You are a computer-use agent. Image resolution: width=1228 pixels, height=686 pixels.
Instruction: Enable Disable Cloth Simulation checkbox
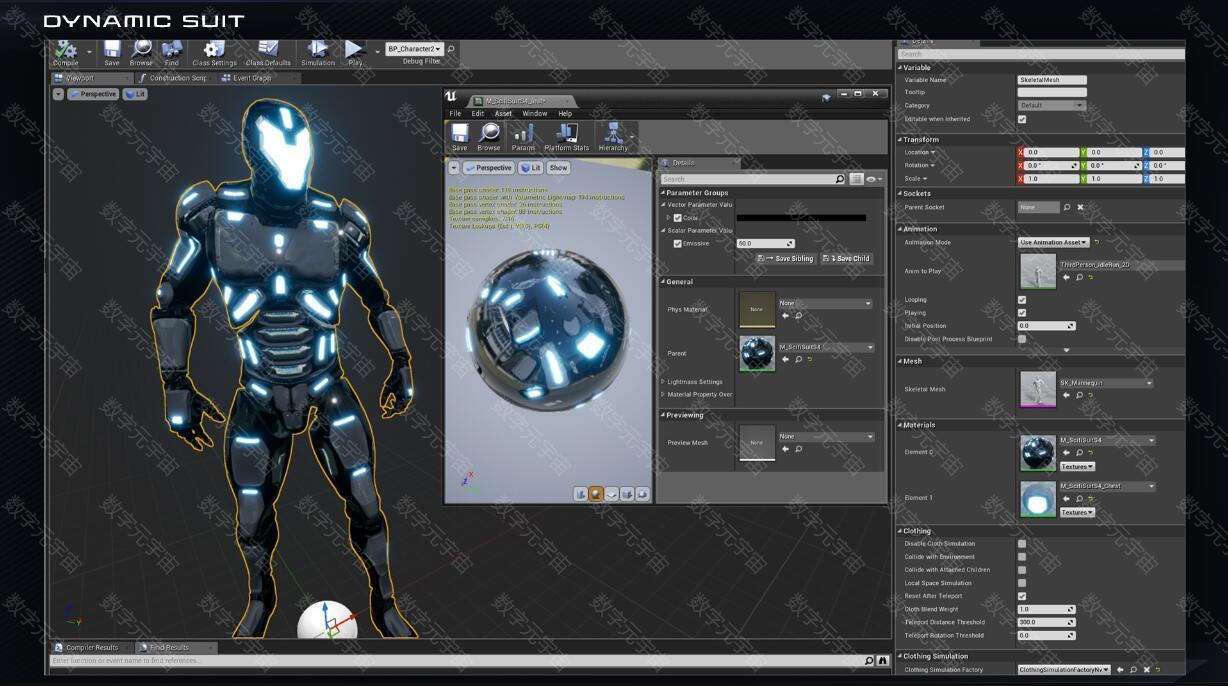point(1022,544)
